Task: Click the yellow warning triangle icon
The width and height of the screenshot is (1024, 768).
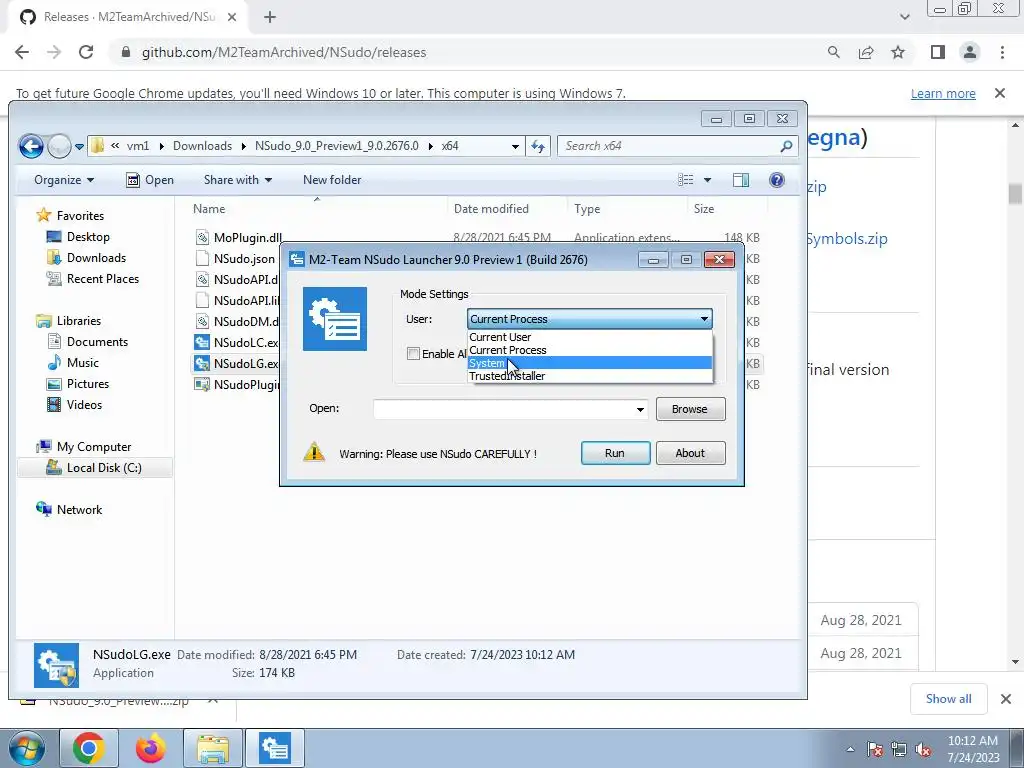Action: pyautogui.click(x=314, y=452)
